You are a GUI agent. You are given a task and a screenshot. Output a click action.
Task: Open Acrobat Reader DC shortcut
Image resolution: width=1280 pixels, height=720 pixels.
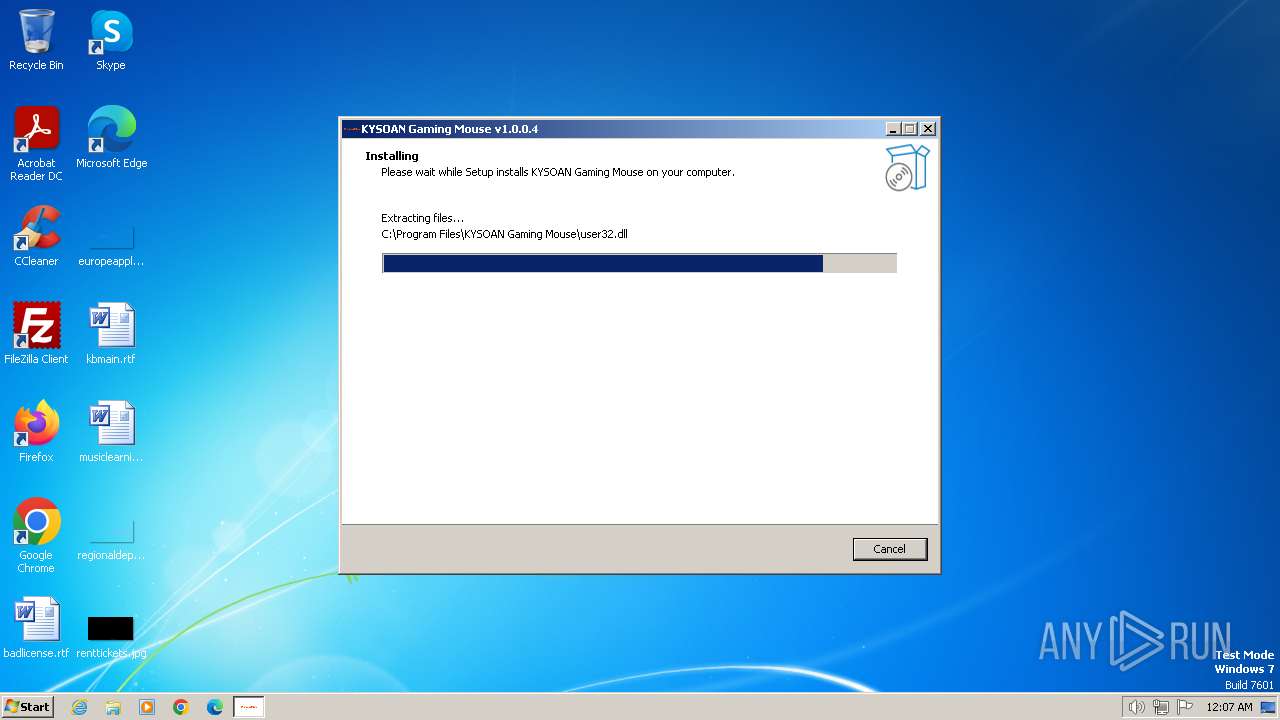click(36, 144)
